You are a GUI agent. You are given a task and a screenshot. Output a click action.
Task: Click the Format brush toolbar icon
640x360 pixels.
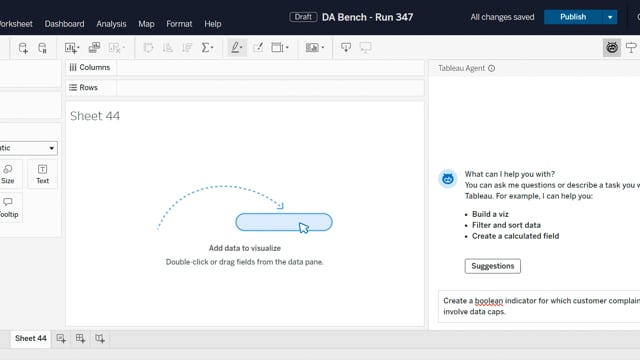pyautogui.click(x=258, y=48)
